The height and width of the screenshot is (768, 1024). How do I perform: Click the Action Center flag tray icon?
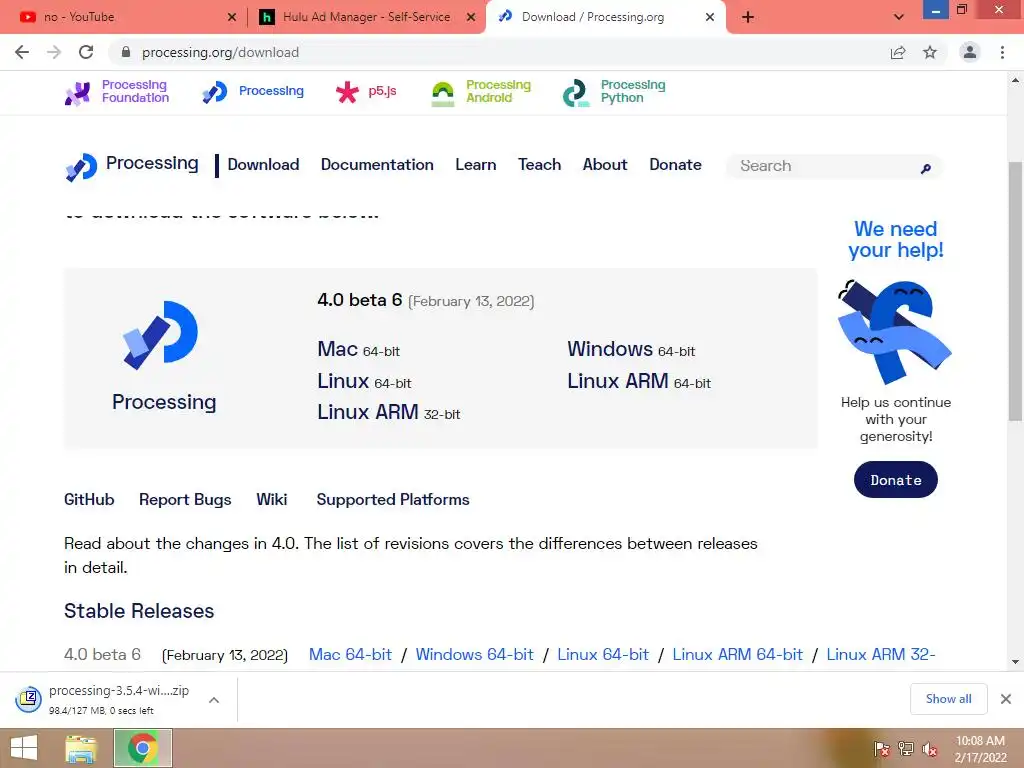pyautogui.click(x=881, y=749)
